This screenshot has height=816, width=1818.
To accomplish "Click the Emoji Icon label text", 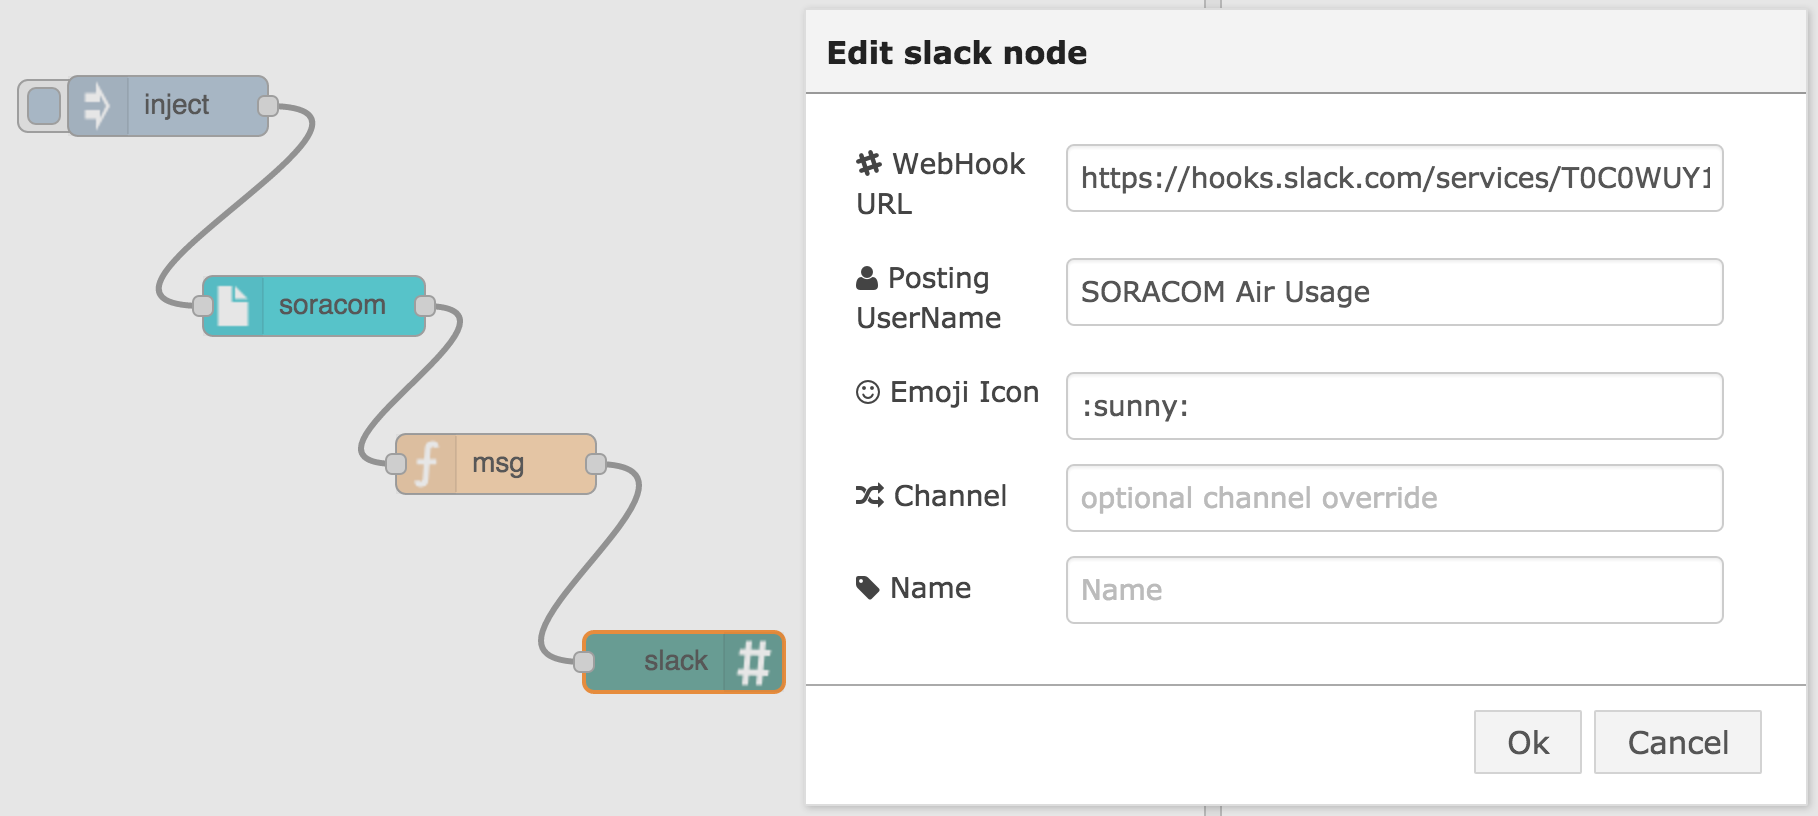I will coord(965,392).
